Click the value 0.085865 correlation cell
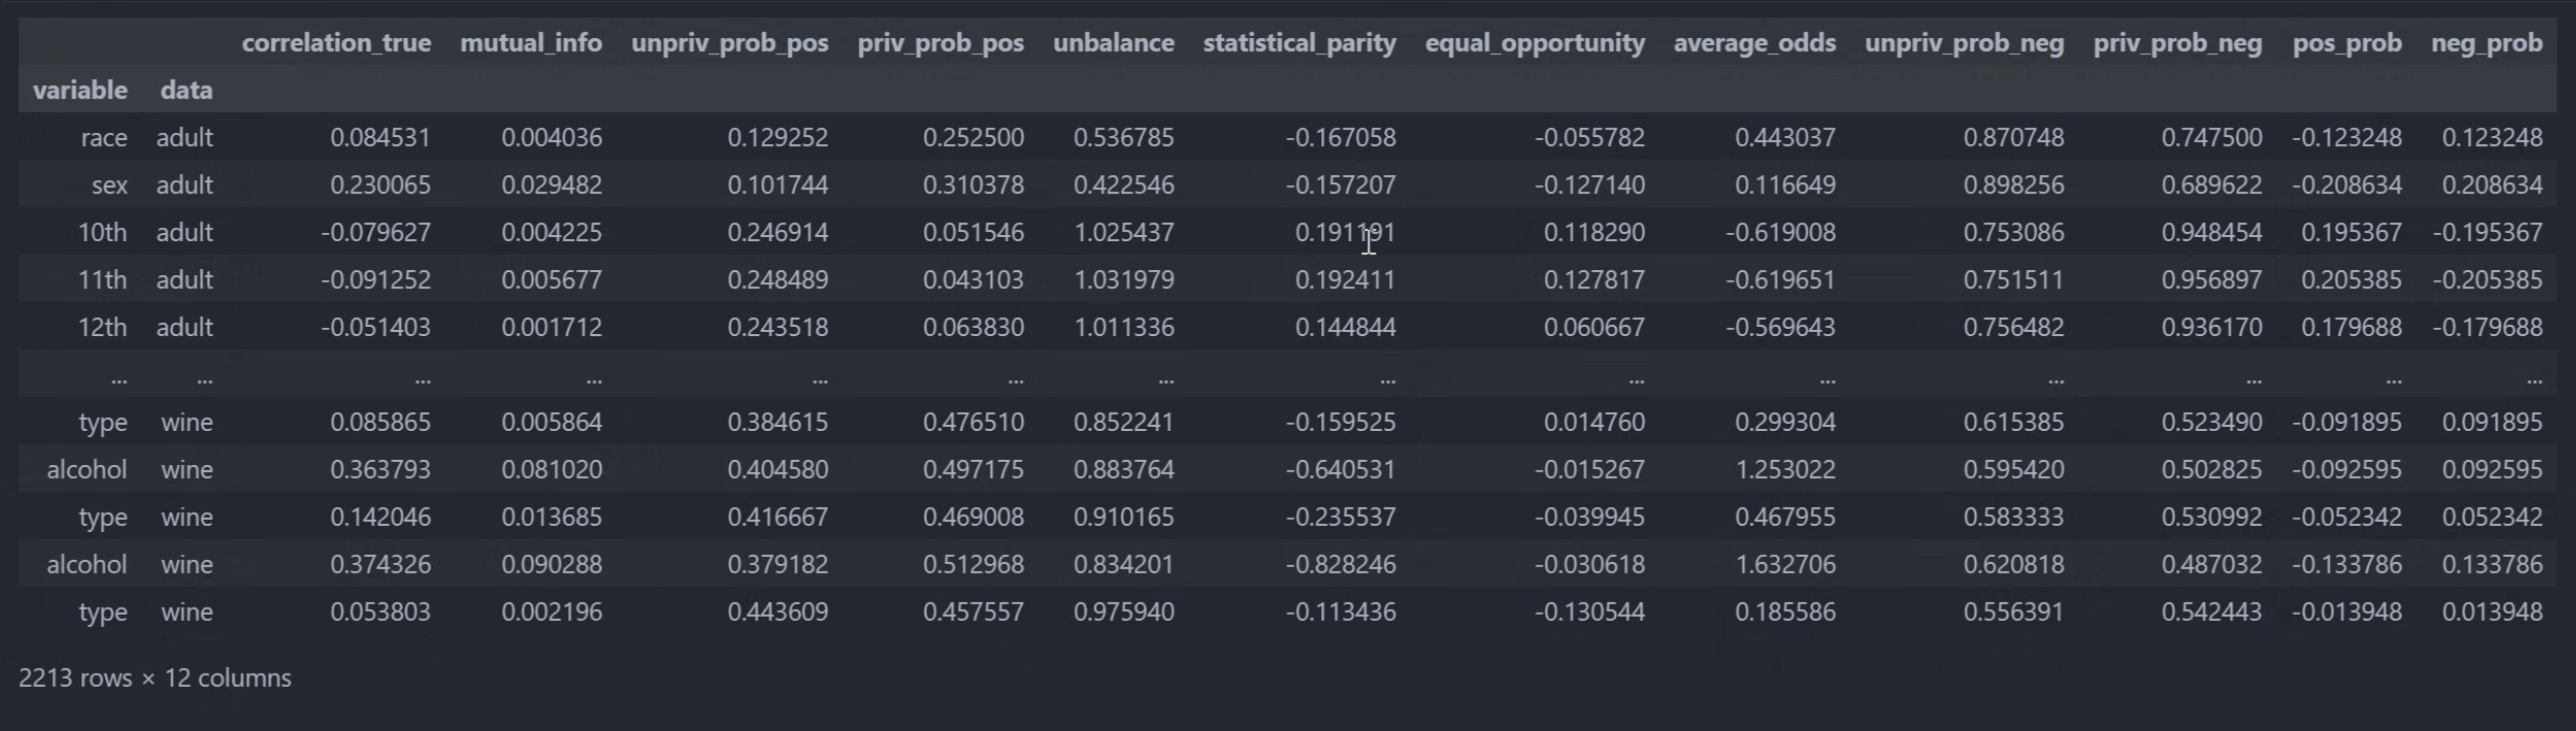 [x=380, y=422]
